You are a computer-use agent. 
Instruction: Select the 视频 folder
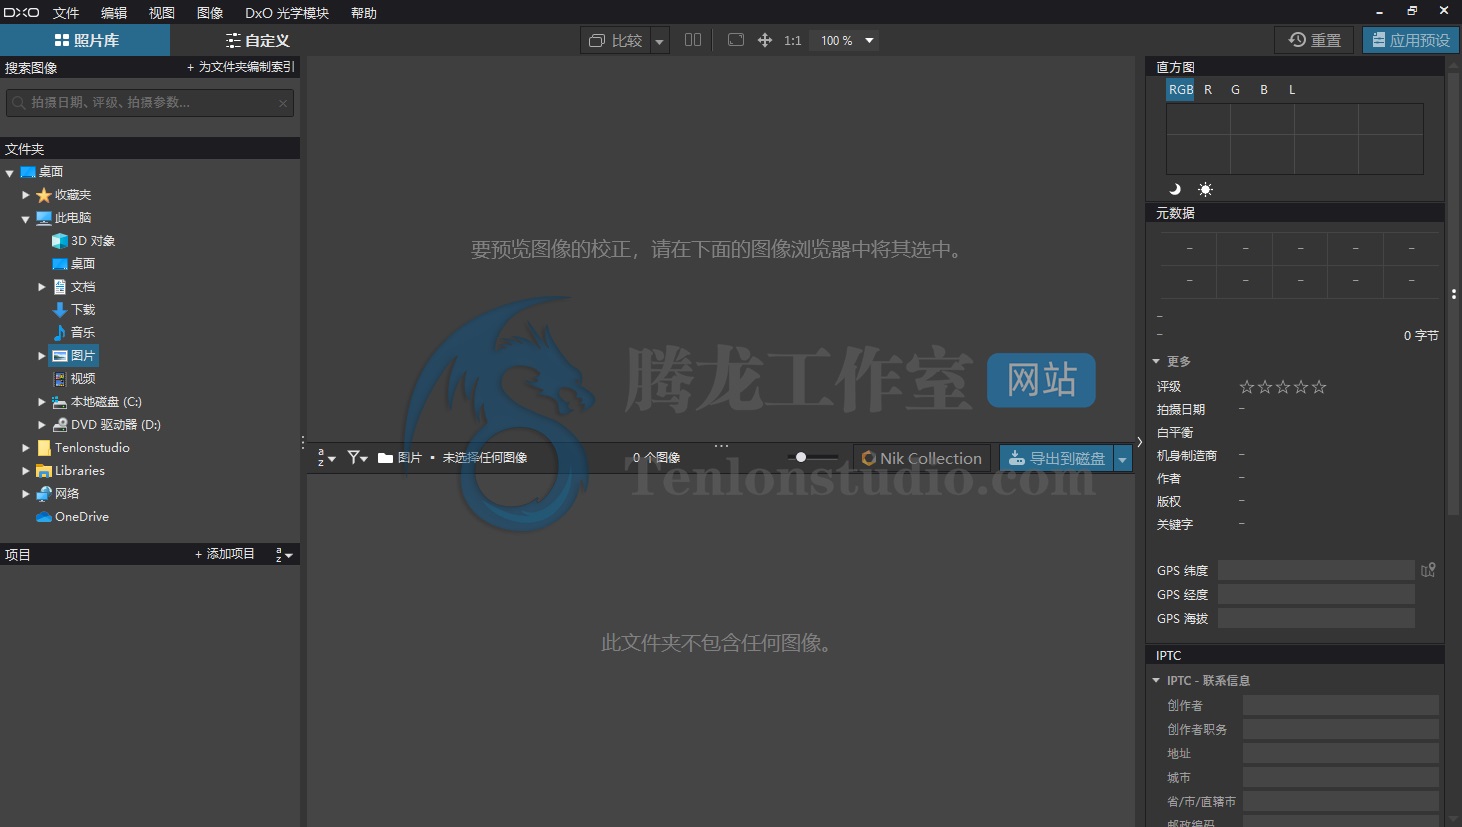tap(74, 379)
